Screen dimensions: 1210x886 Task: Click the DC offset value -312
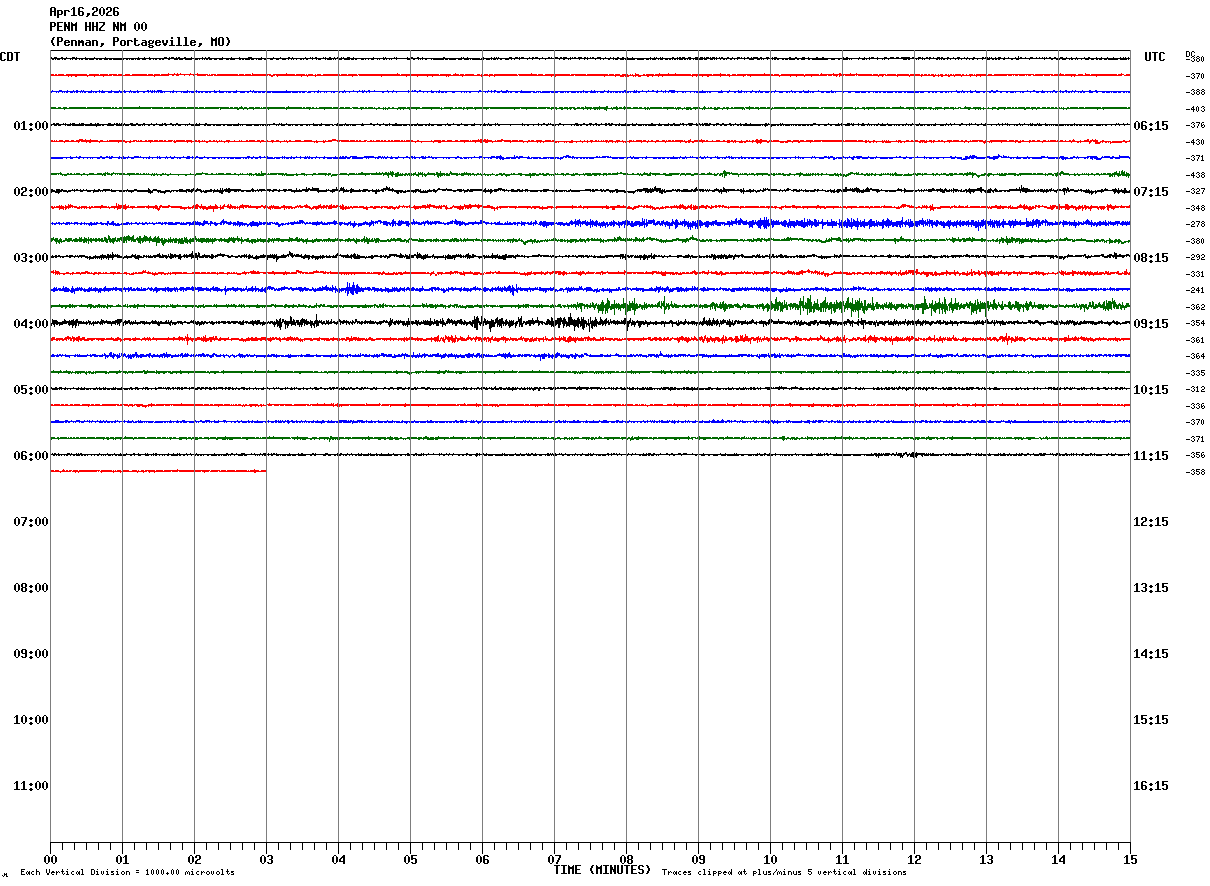[1195, 390]
